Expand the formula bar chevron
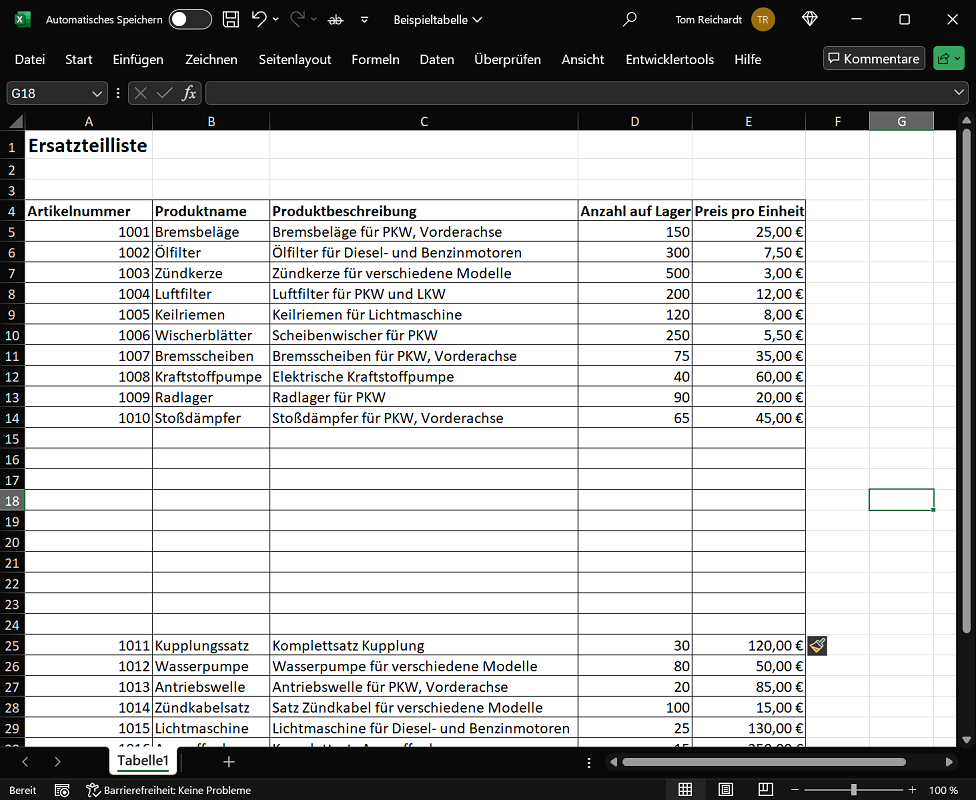The height and width of the screenshot is (800, 976). (958, 93)
